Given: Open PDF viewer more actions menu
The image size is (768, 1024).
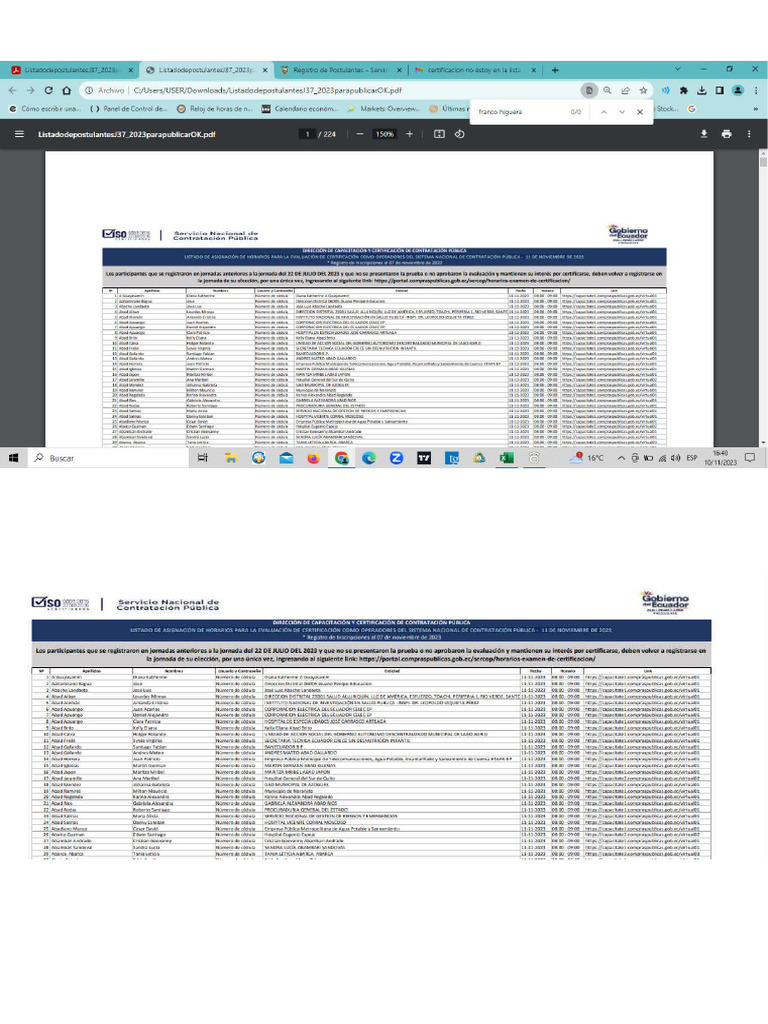Looking at the screenshot, I should [749, 134].
